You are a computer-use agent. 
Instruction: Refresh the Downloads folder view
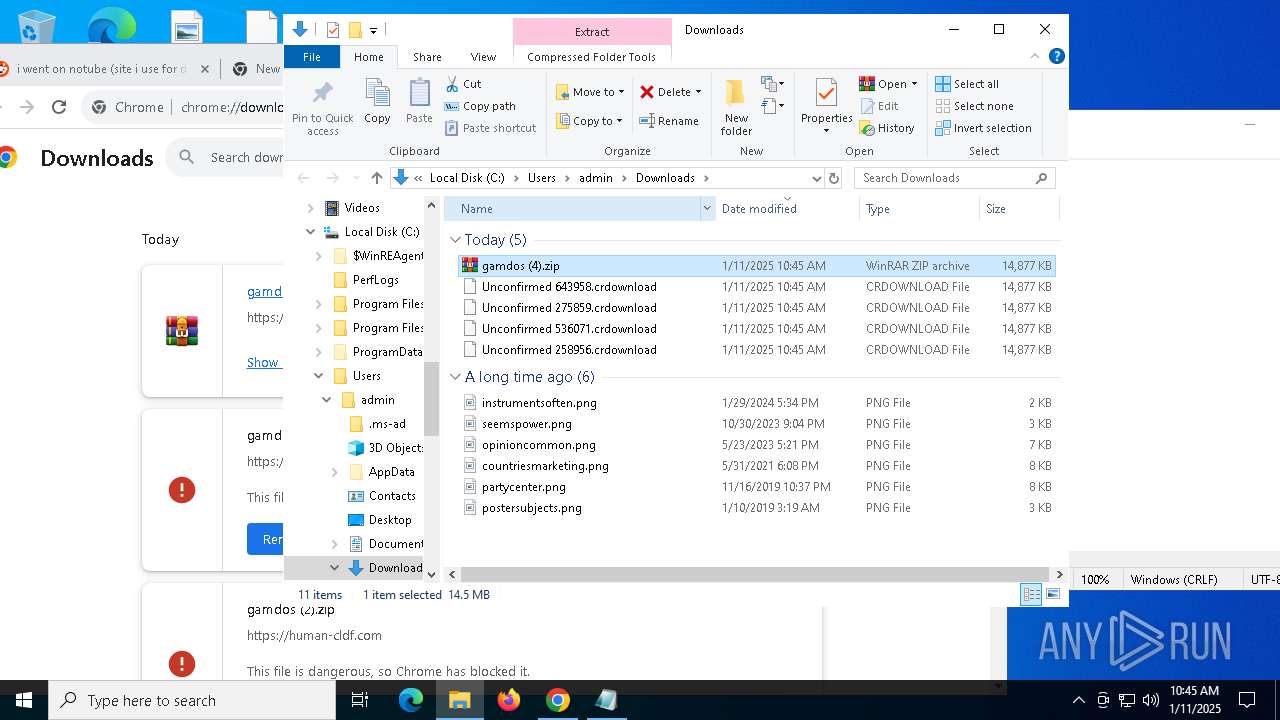coord(834,178)
